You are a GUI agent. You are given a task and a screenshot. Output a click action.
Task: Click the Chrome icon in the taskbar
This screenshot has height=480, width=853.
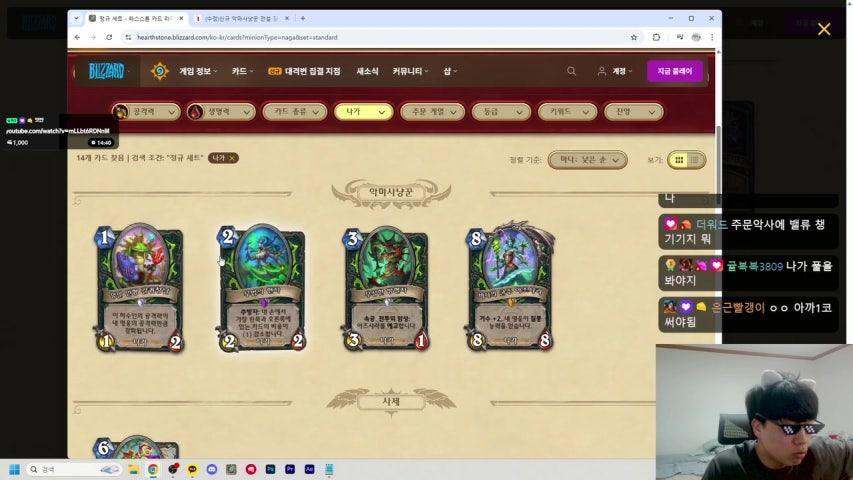(x=153, y=469)
